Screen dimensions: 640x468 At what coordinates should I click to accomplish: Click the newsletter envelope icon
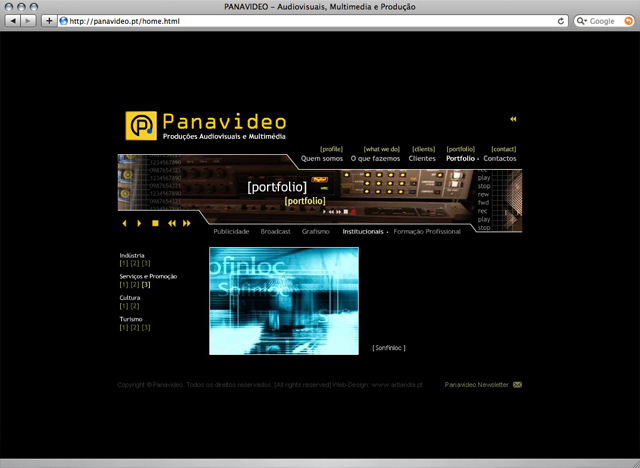click(x=517, y=385)
